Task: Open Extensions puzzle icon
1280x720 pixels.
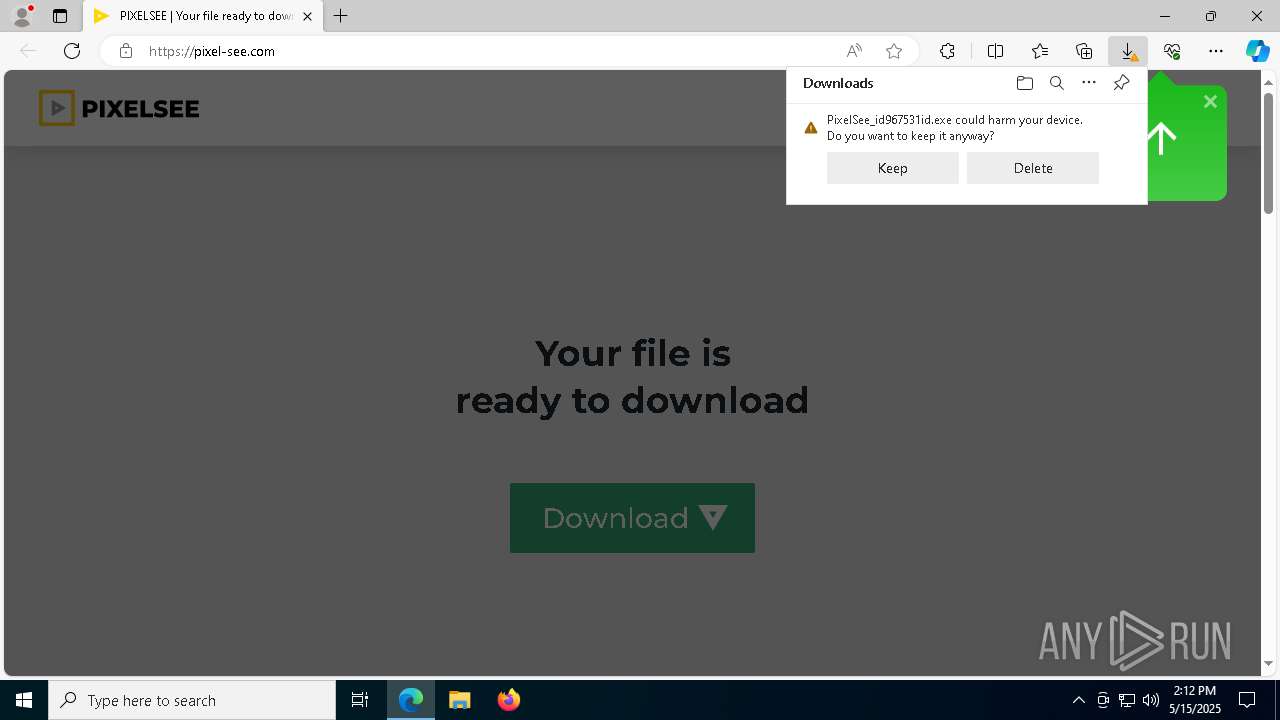Action: [947, 51]
